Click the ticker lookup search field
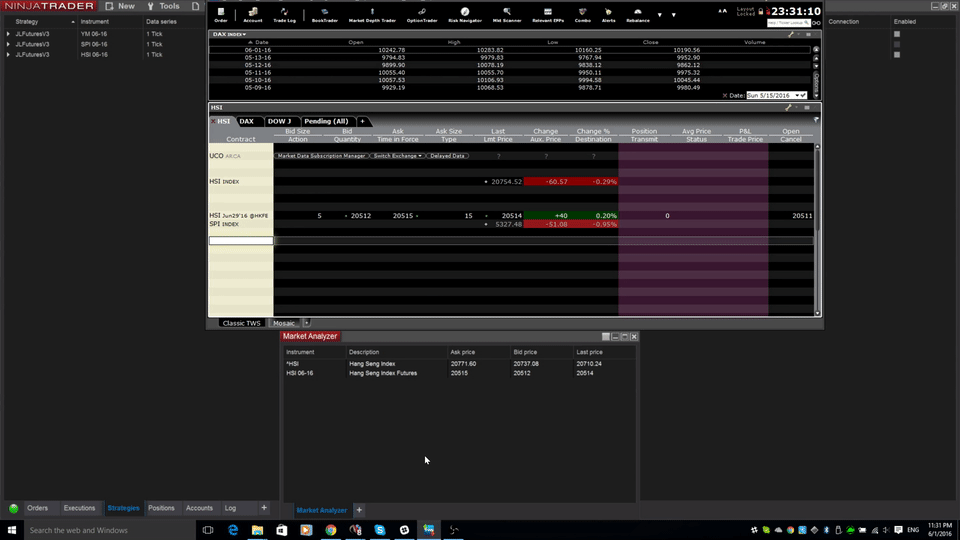The height and width of the screenshot is (540, 960). (789, 23)
